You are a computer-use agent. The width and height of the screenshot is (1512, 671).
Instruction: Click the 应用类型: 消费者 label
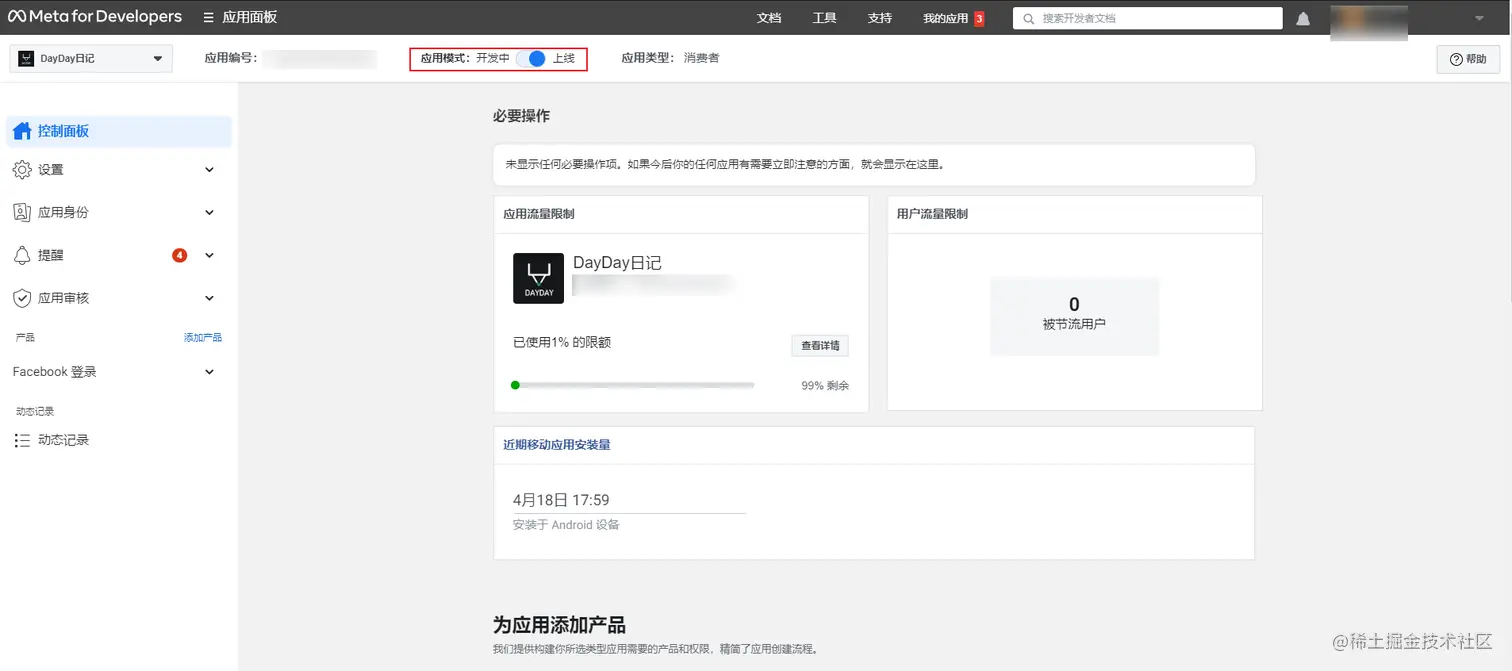point(670,58)
